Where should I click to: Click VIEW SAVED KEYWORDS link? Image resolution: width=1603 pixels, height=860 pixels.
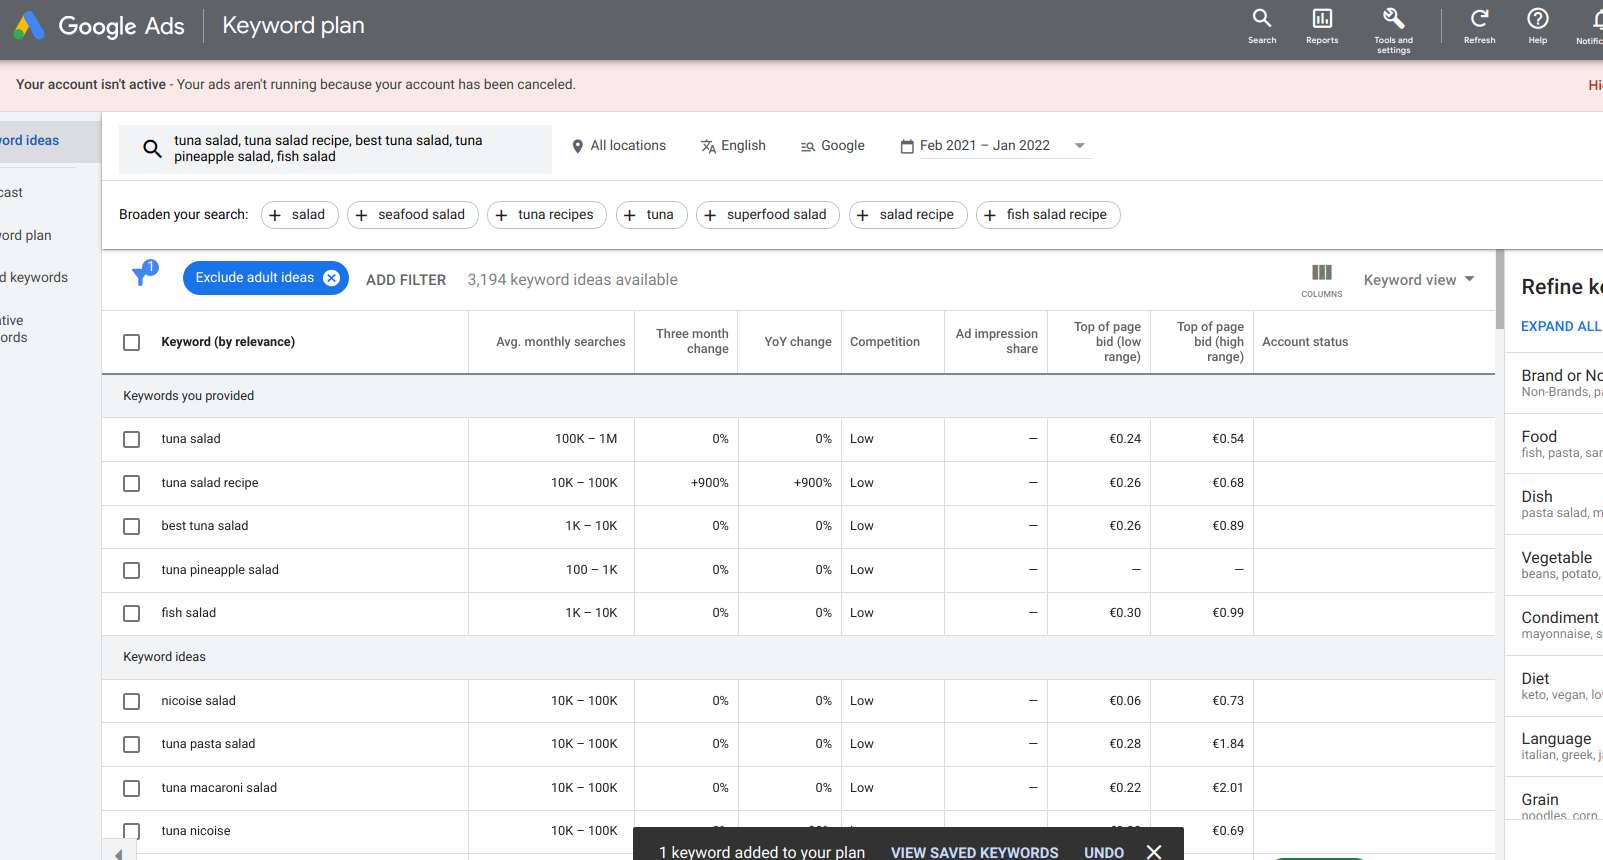pos(974,852)
